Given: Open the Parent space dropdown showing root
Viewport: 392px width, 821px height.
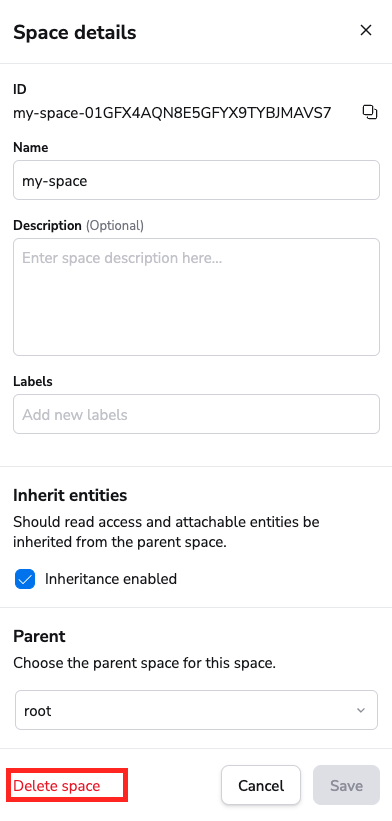Looking at the screenshot, I should (x=196, y=711).
